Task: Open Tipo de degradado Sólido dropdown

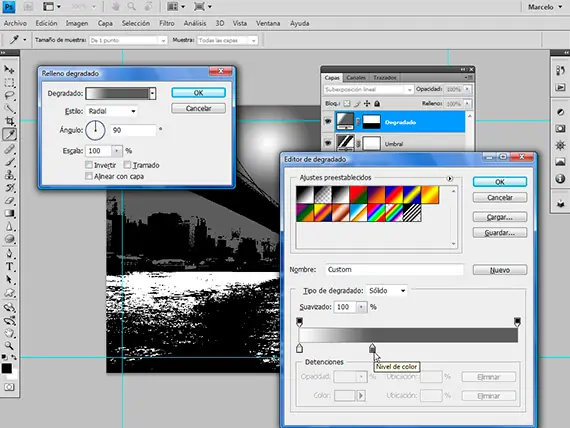Action: click(387, 291)
